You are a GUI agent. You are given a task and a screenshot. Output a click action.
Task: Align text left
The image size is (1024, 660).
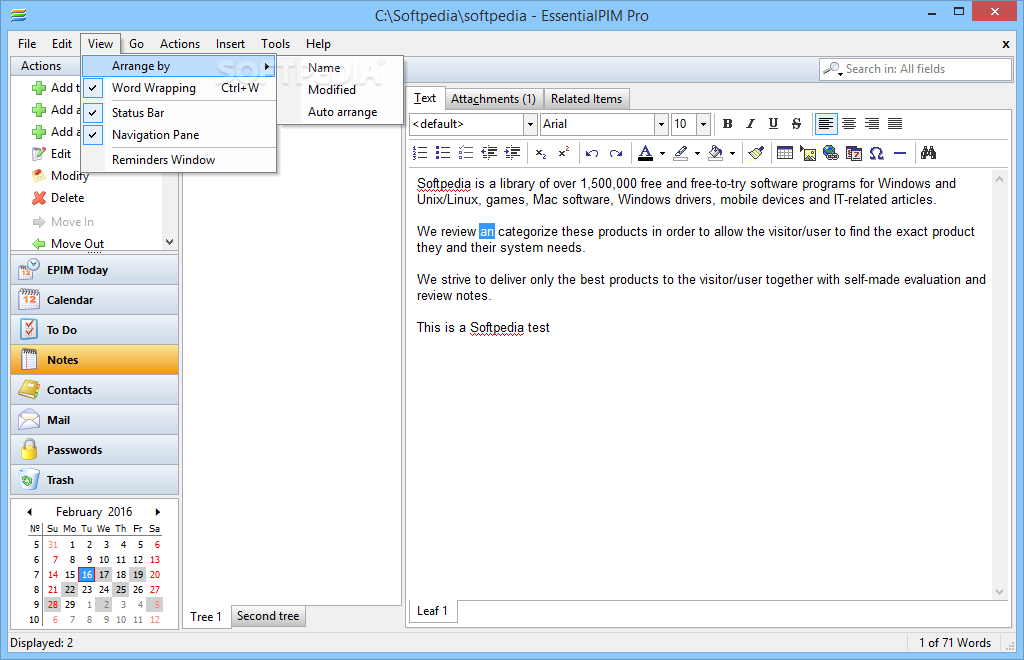click(826, 123)
